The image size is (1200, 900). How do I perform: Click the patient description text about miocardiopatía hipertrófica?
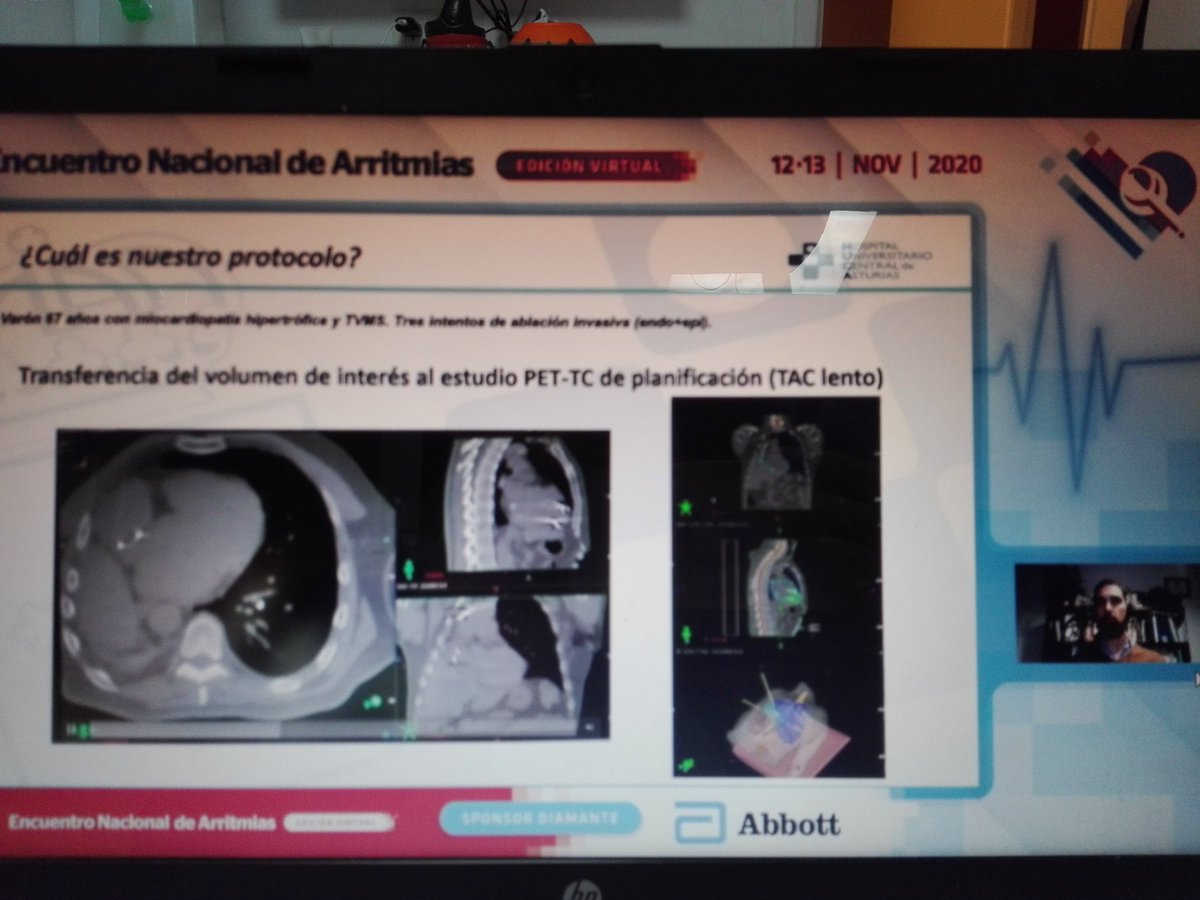pos(350,320)
